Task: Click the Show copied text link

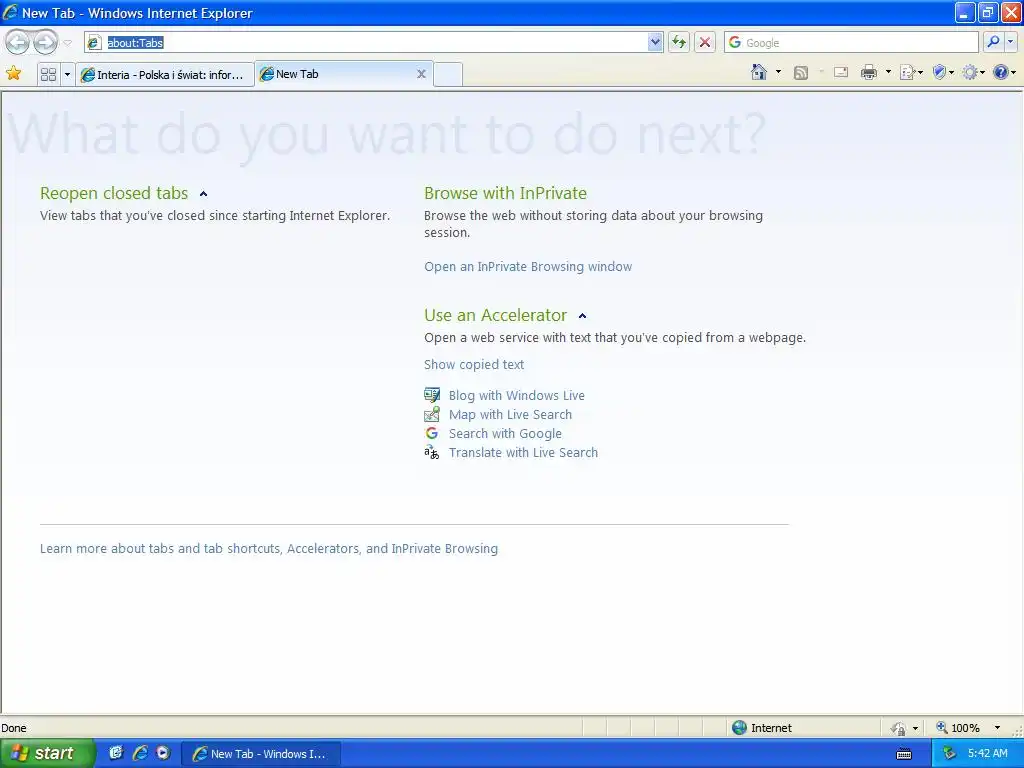Action: click(473, 364)
